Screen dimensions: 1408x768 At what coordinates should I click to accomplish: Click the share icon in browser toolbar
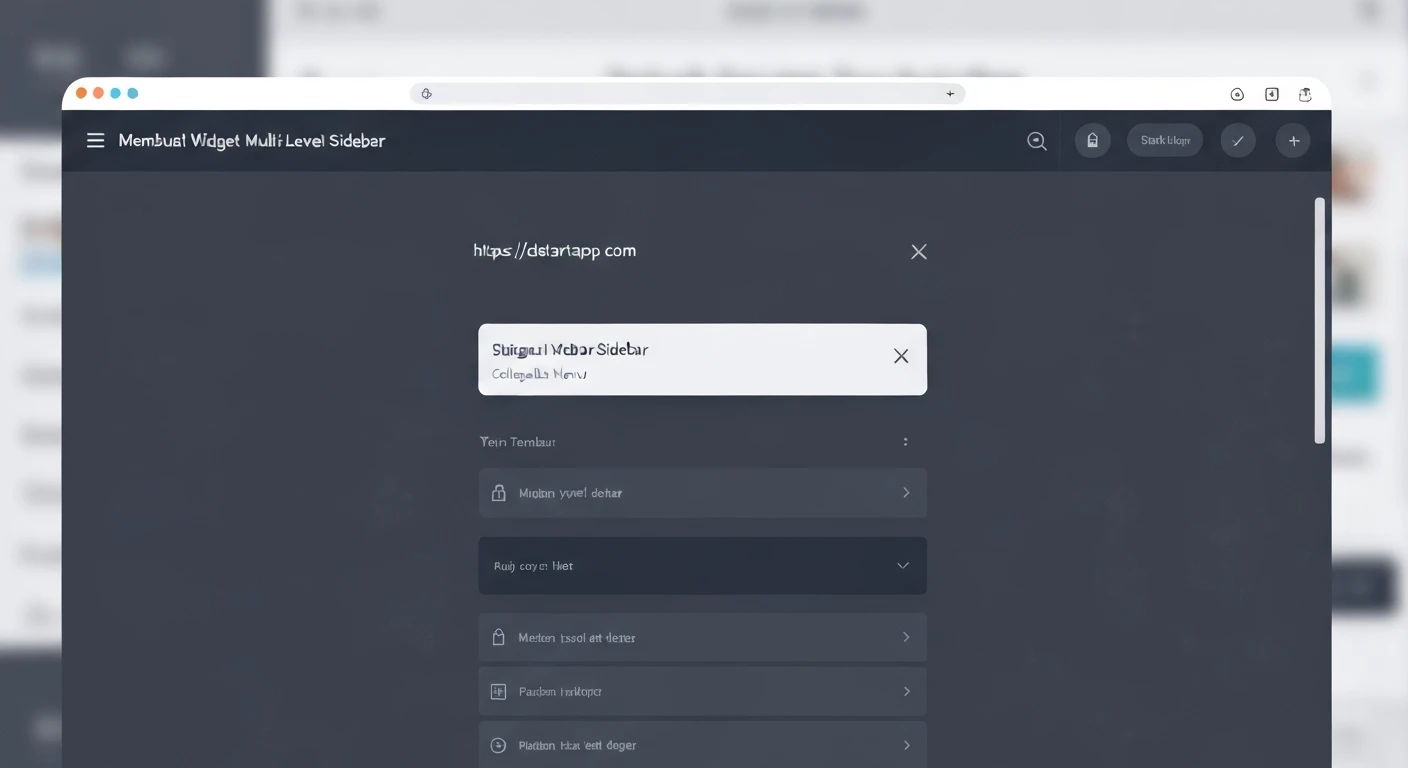[1305, 94]
